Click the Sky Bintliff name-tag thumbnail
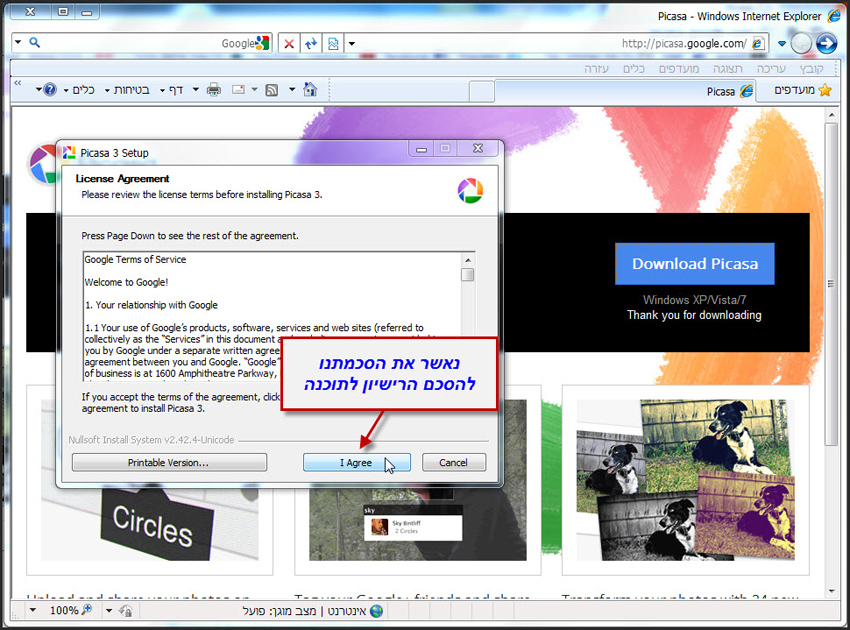850x630 pixels. (x=413, y=524)
